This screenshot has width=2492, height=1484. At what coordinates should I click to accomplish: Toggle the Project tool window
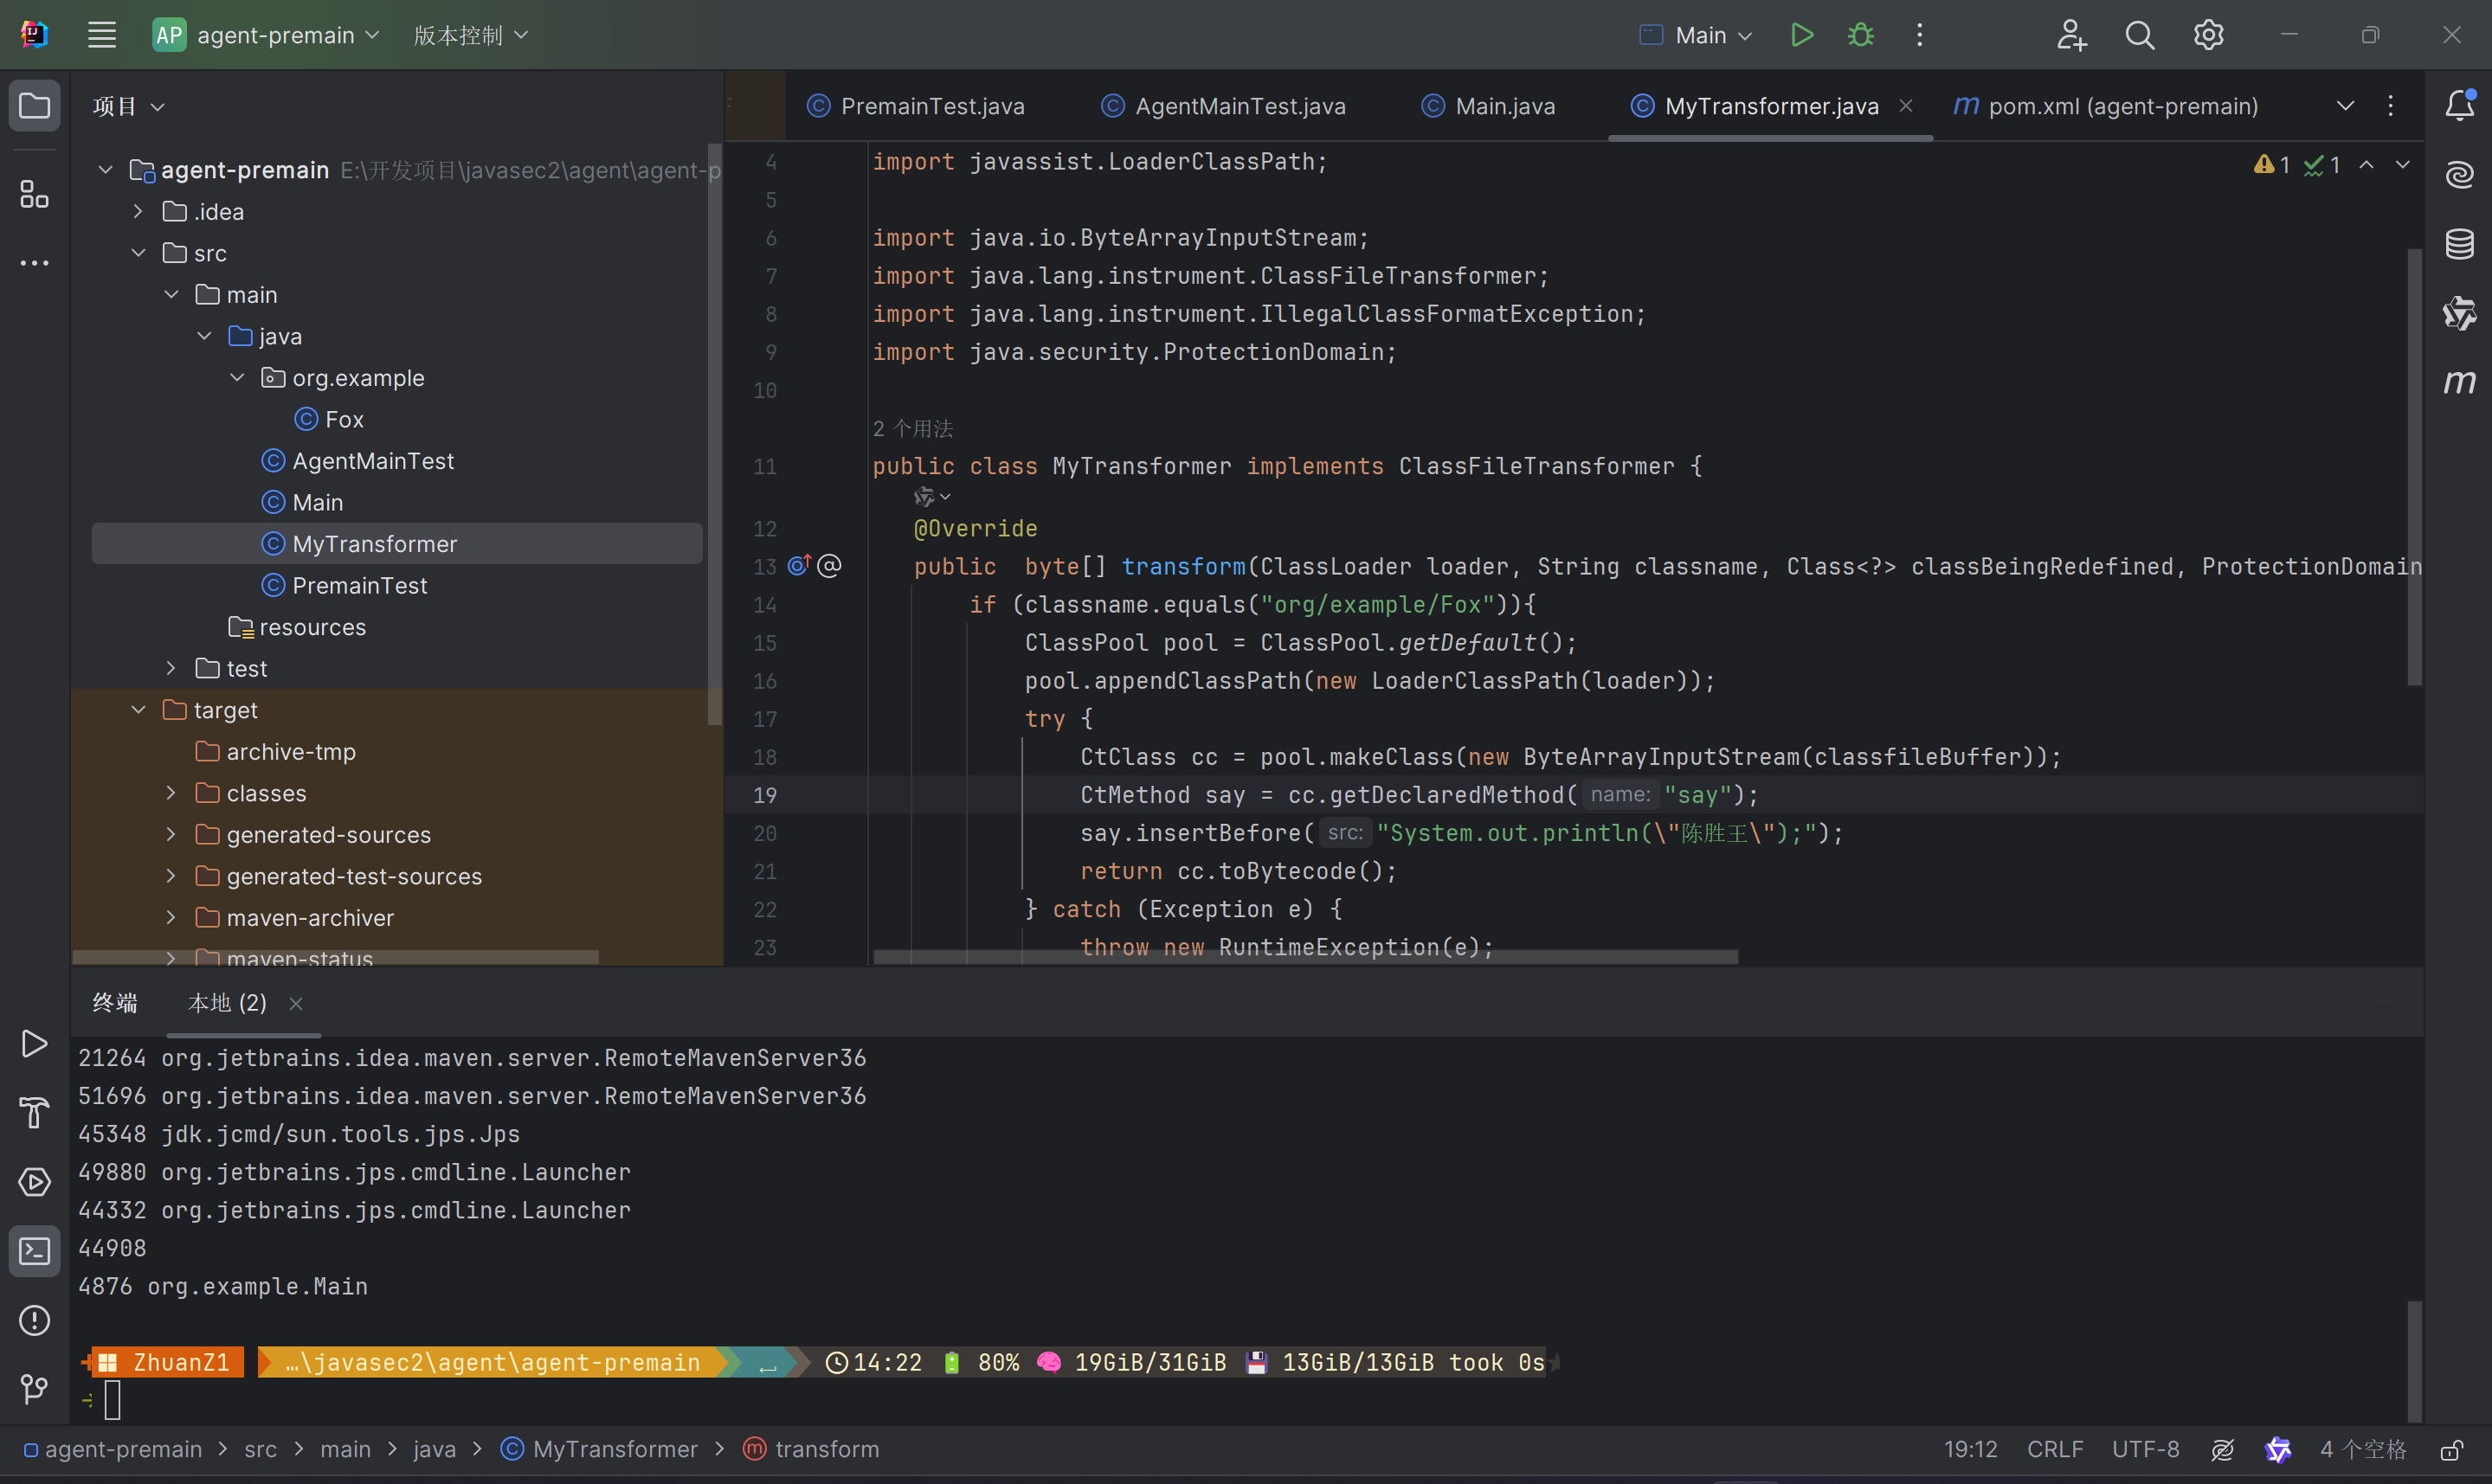tap(34, 106)
